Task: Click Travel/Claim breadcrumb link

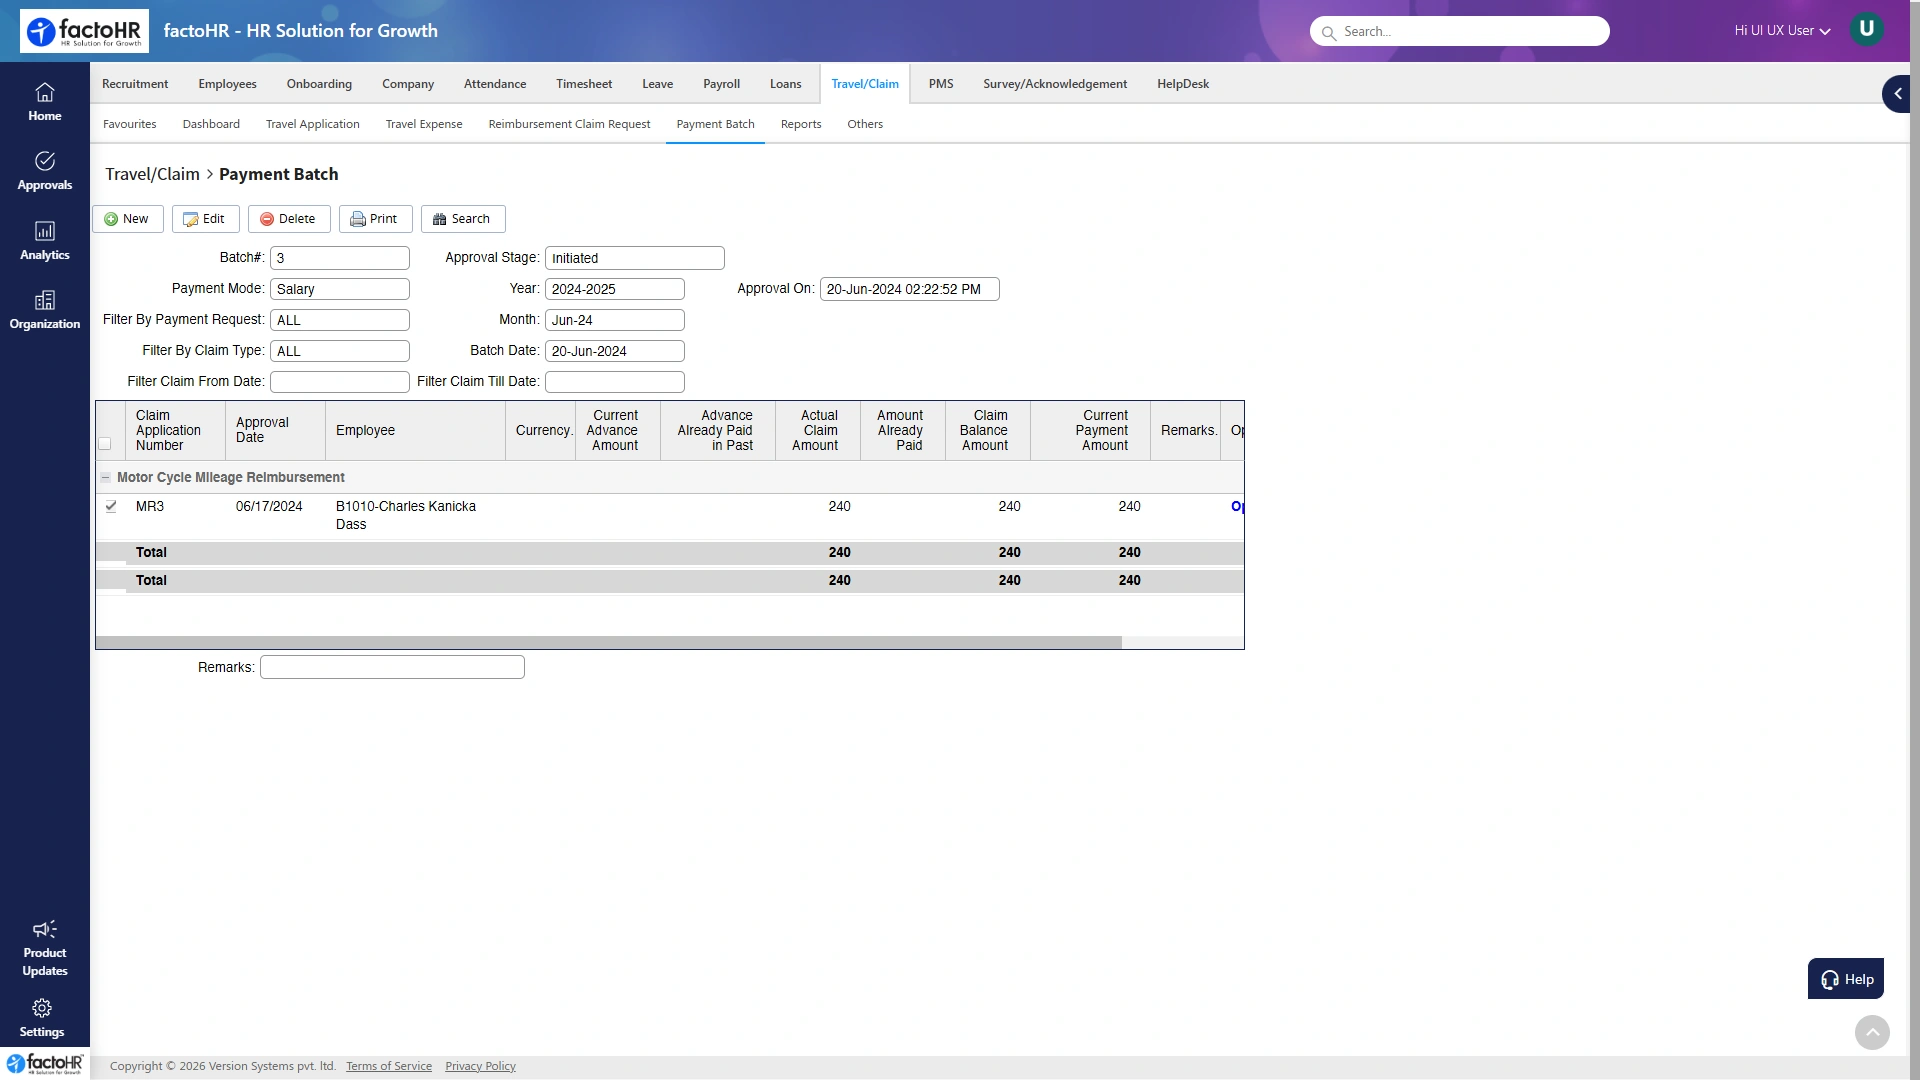Action: coord(152,174)
